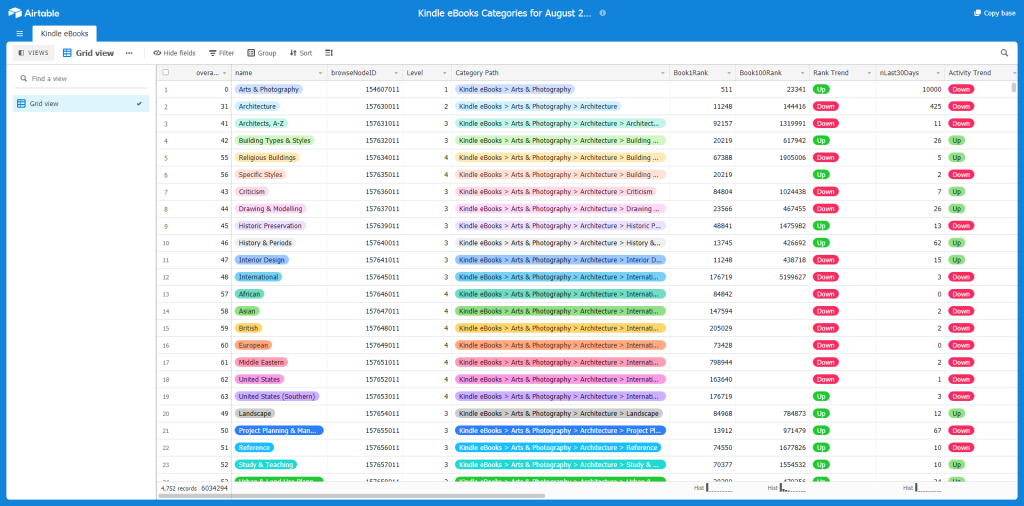
Task: Click Category Path ending in Landscape
Action: click(x=558, y=413)
